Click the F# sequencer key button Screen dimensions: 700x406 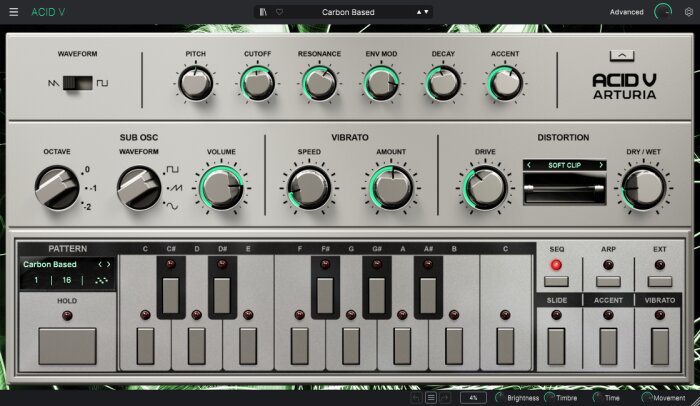point(325,295)
